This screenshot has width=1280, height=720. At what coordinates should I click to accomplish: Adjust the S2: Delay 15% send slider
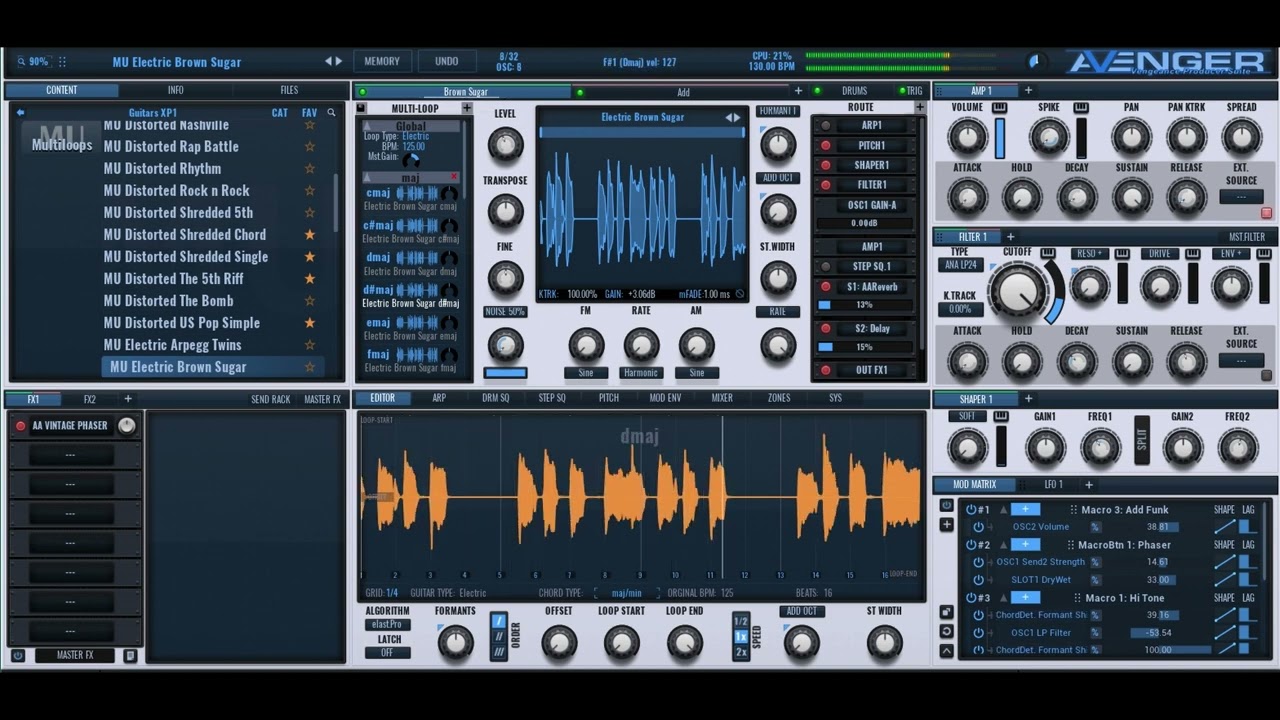[865, 347]
